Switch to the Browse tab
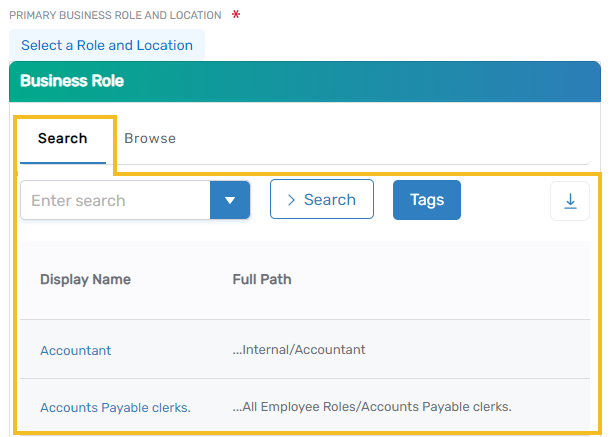610x437 pixels. [150, 139]
